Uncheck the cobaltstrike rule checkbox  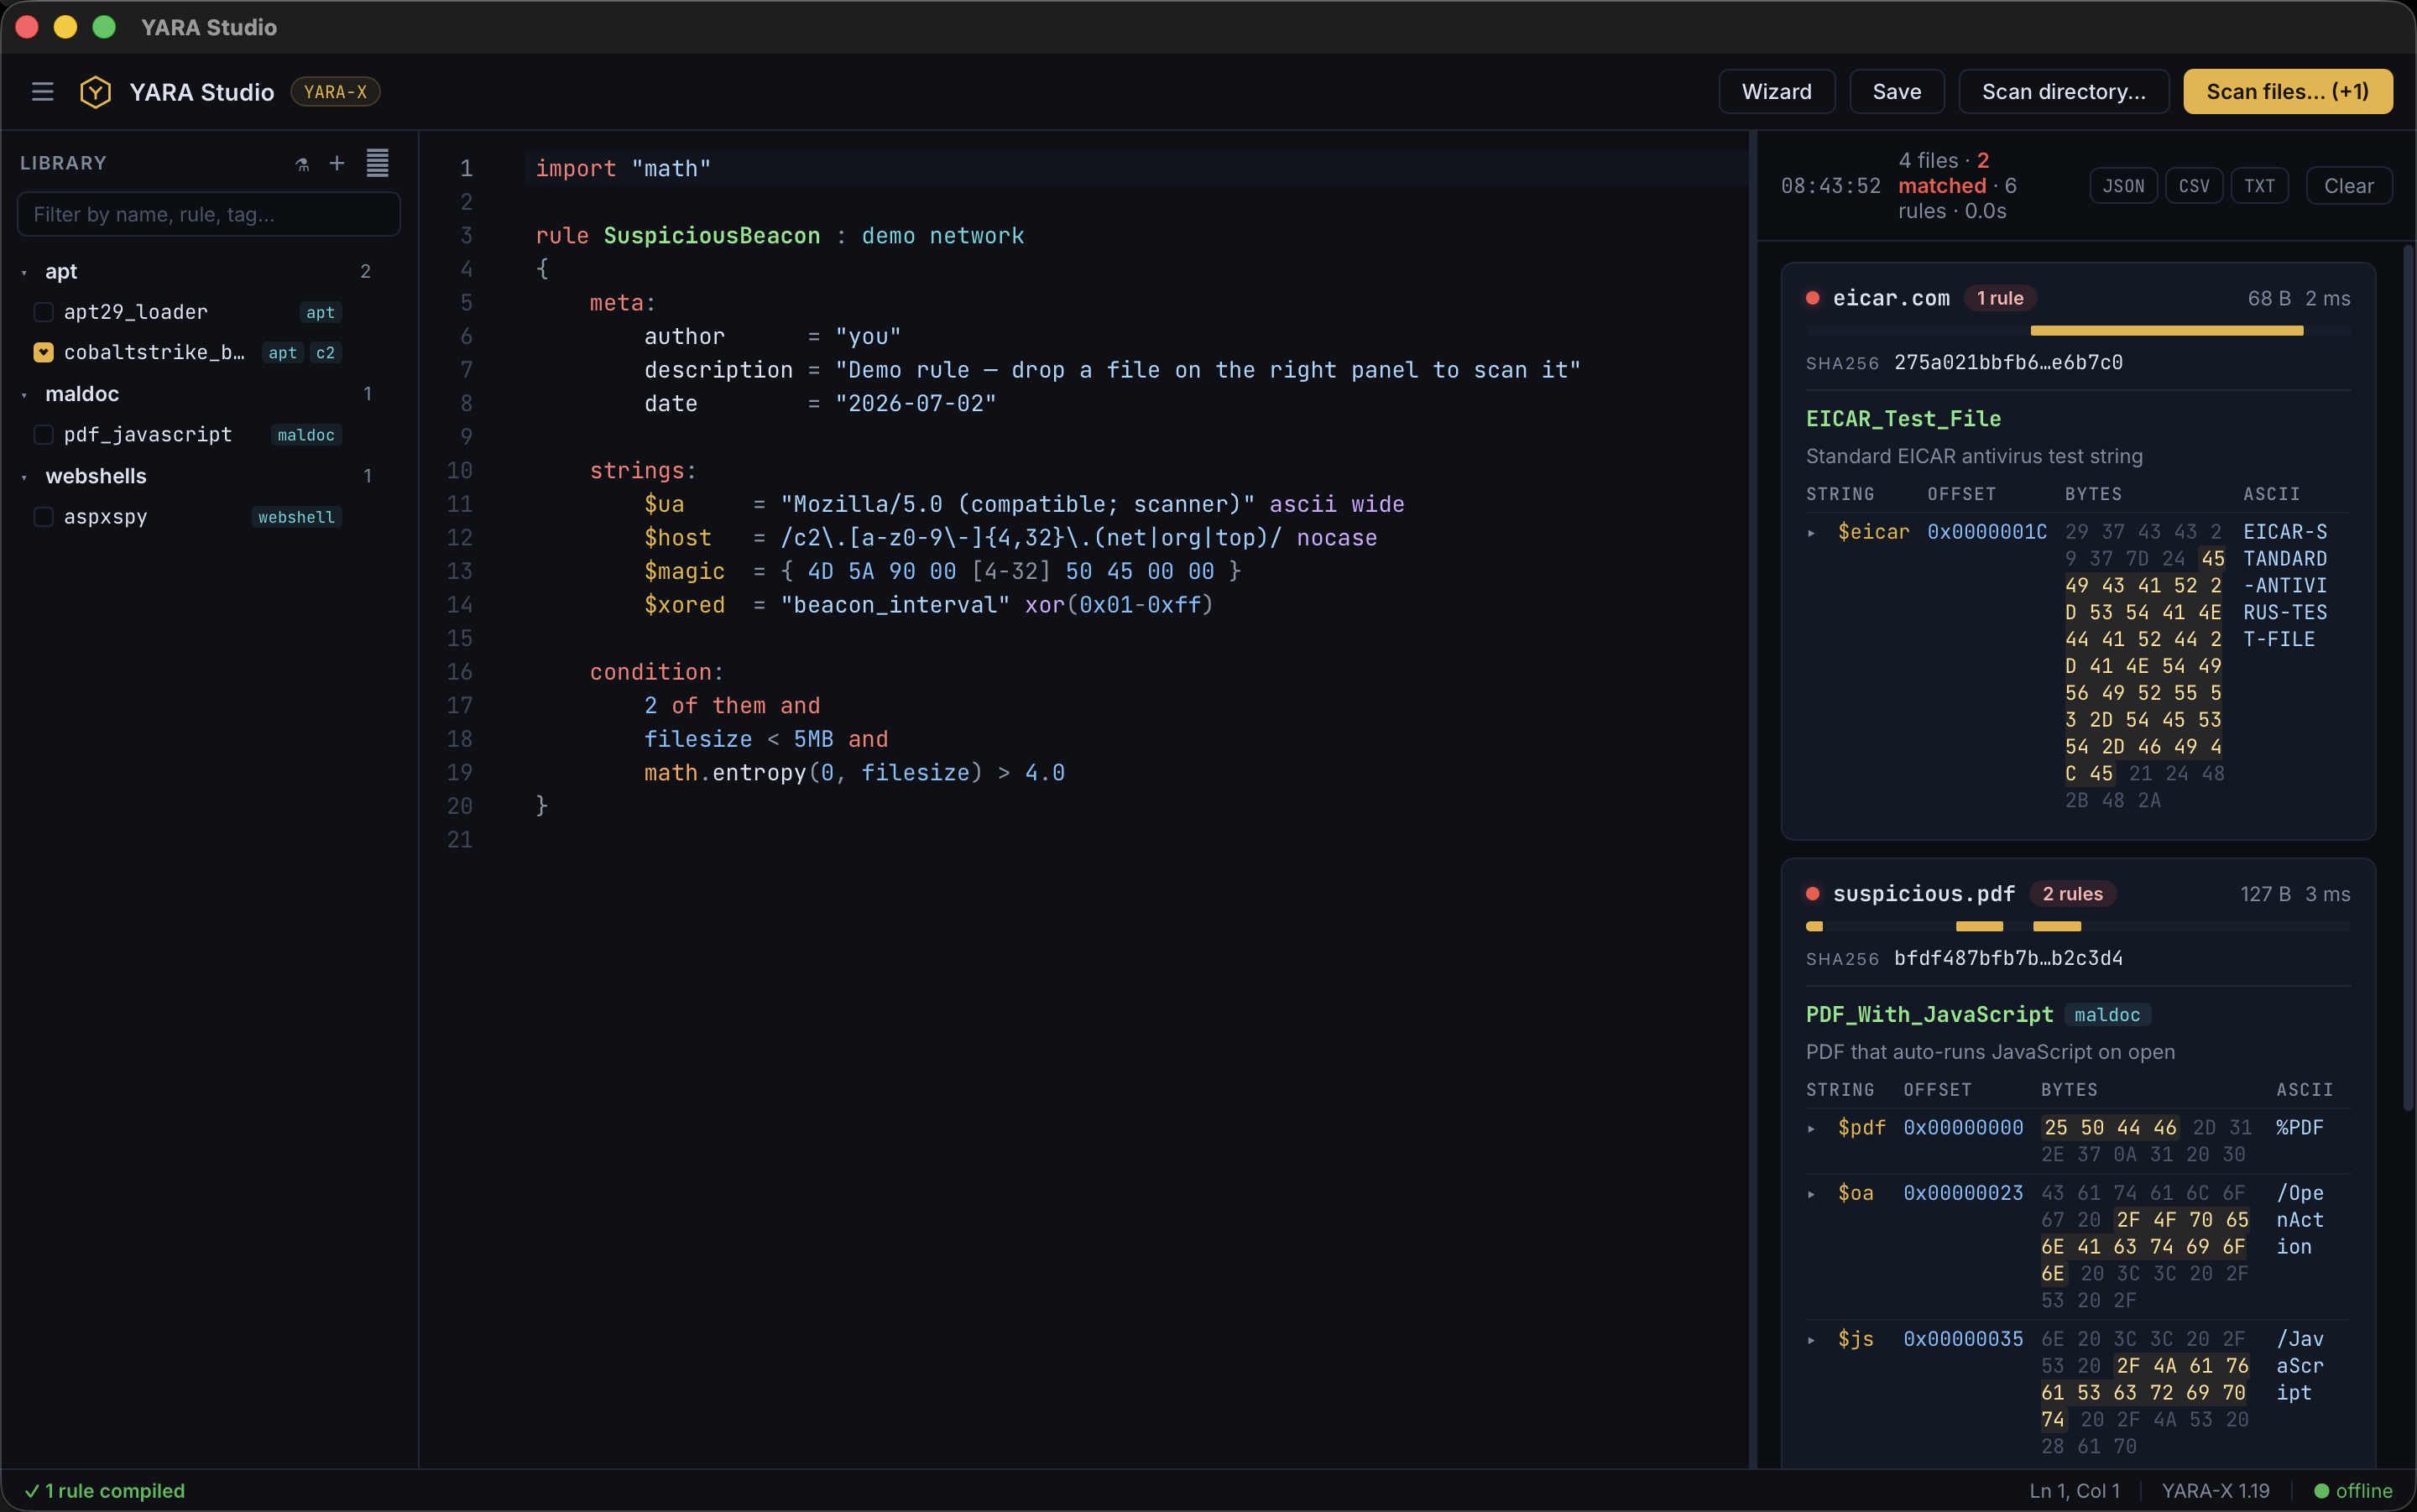pos(43,353)
